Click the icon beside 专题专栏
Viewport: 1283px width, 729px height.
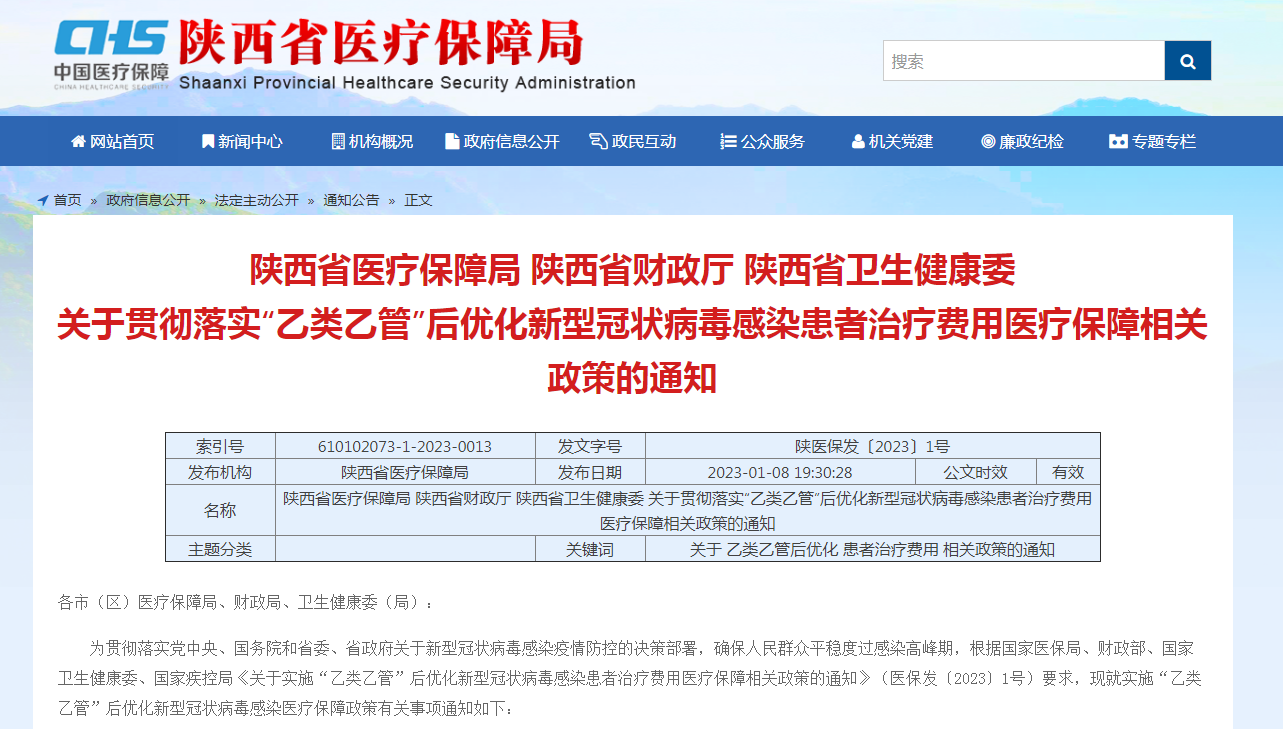tap(1118, 142)
